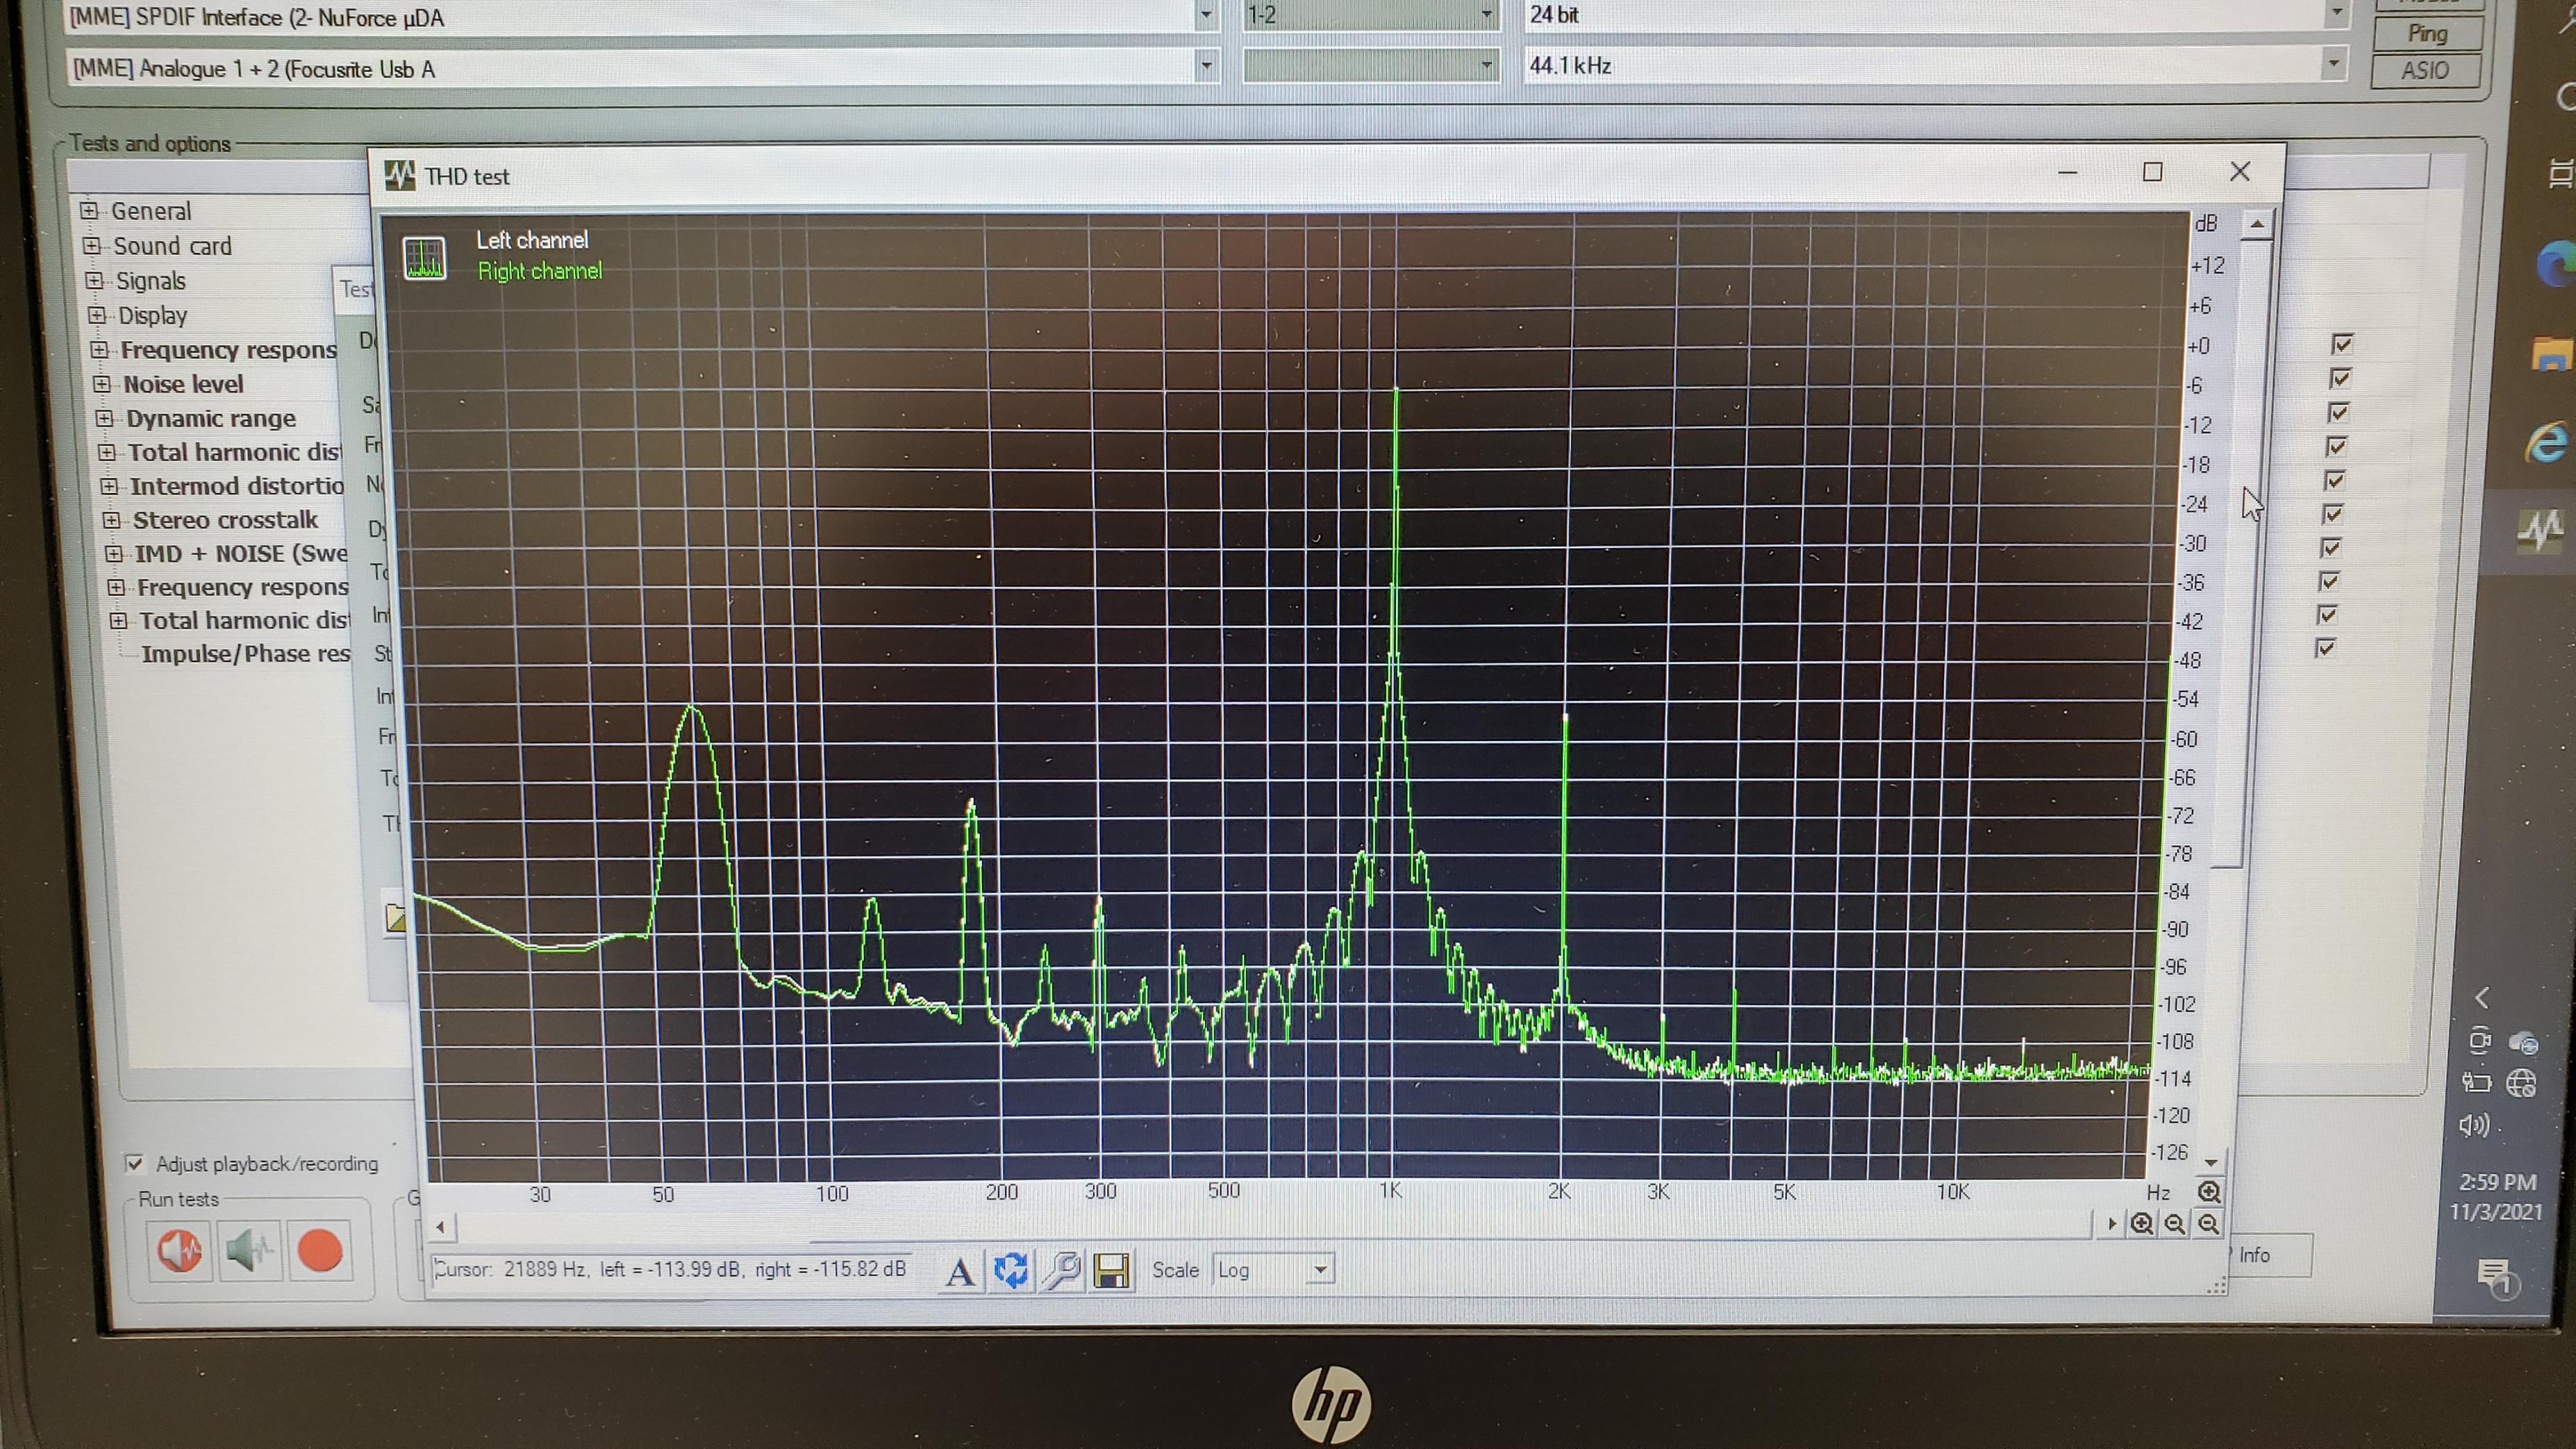Click the 'Left channel' legend label
This screenshot has width=2576, height=1449.
(532, 240)
